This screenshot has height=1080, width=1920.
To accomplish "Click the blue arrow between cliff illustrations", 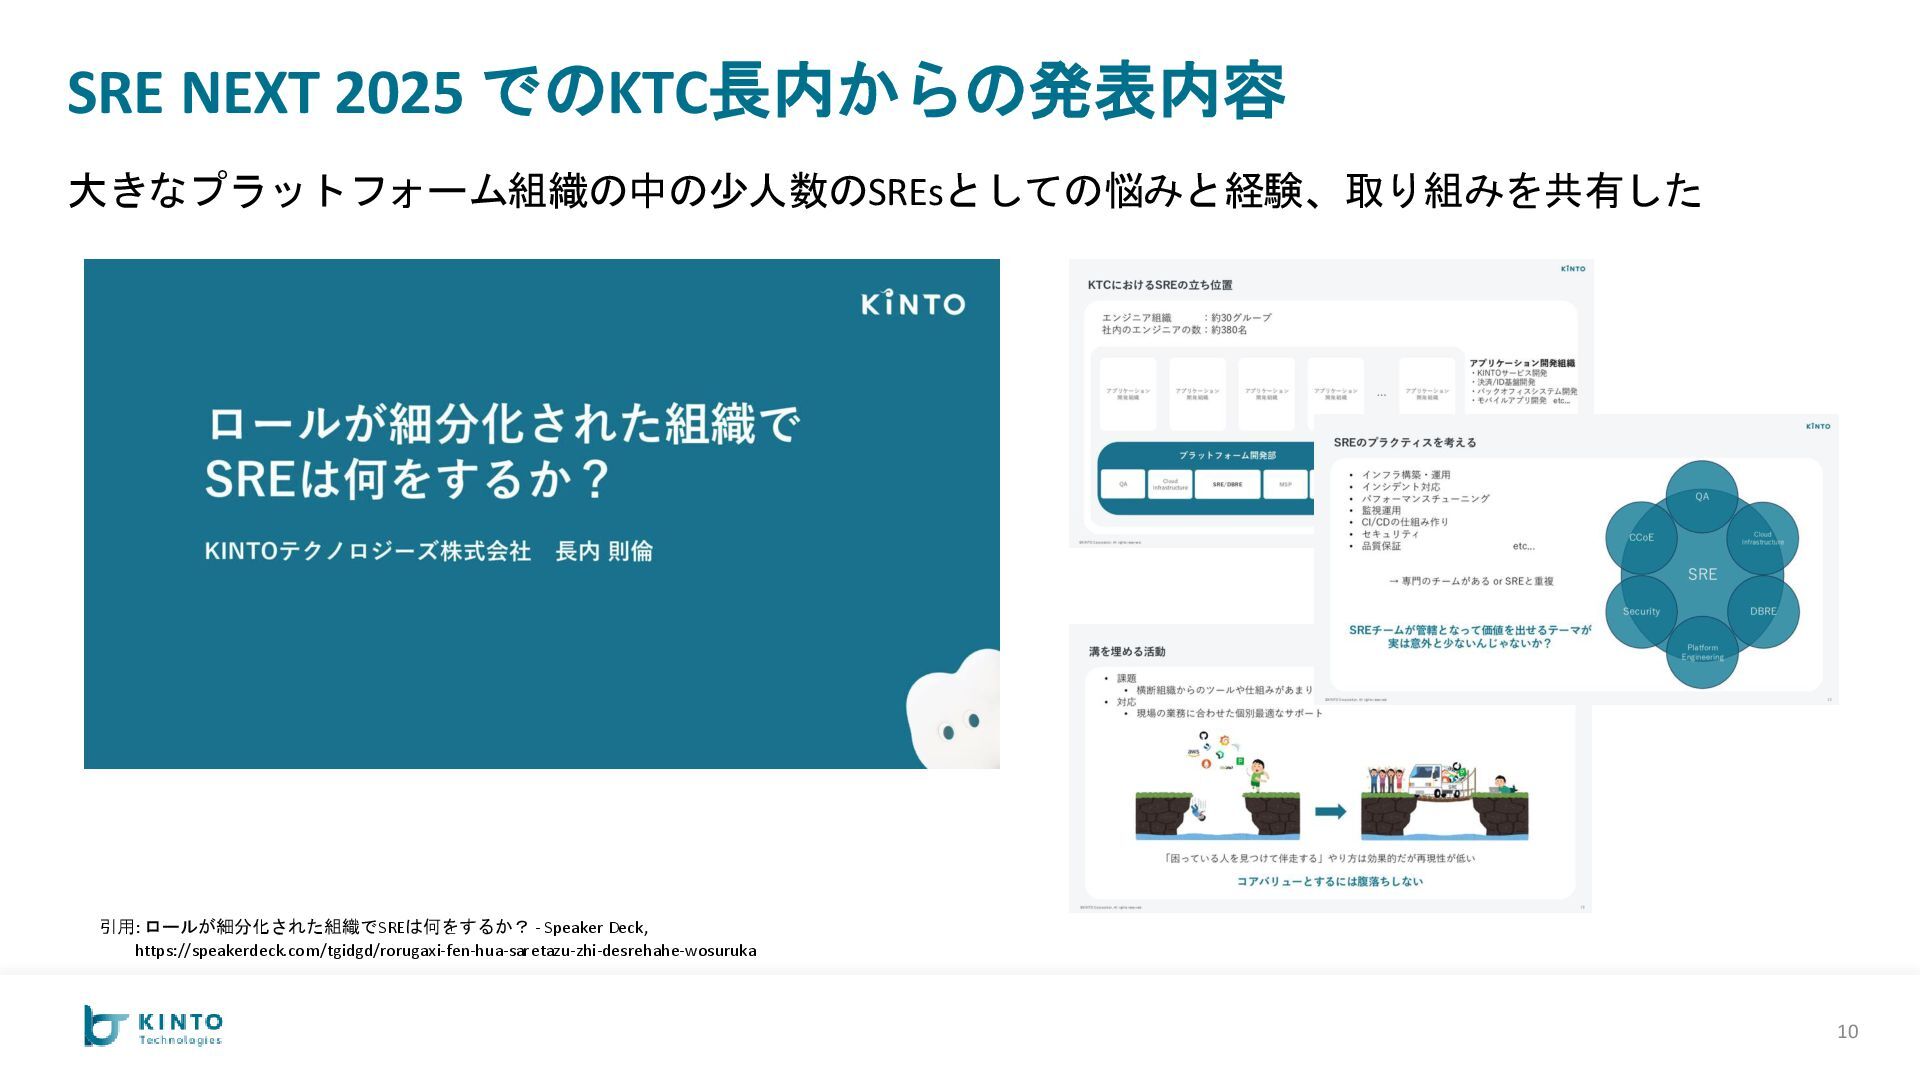I will pos(1330,811).
